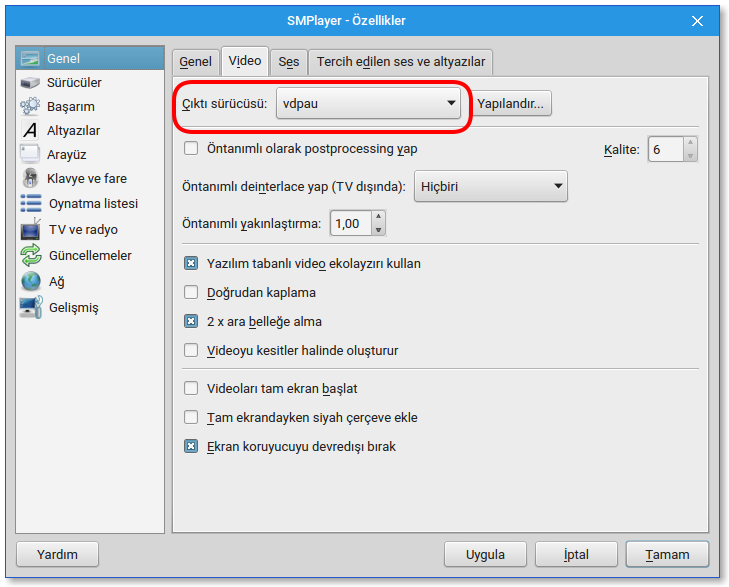Open Oynatma listesi list icon
This screenshot has height=587, width=729.
pos(31,204)
